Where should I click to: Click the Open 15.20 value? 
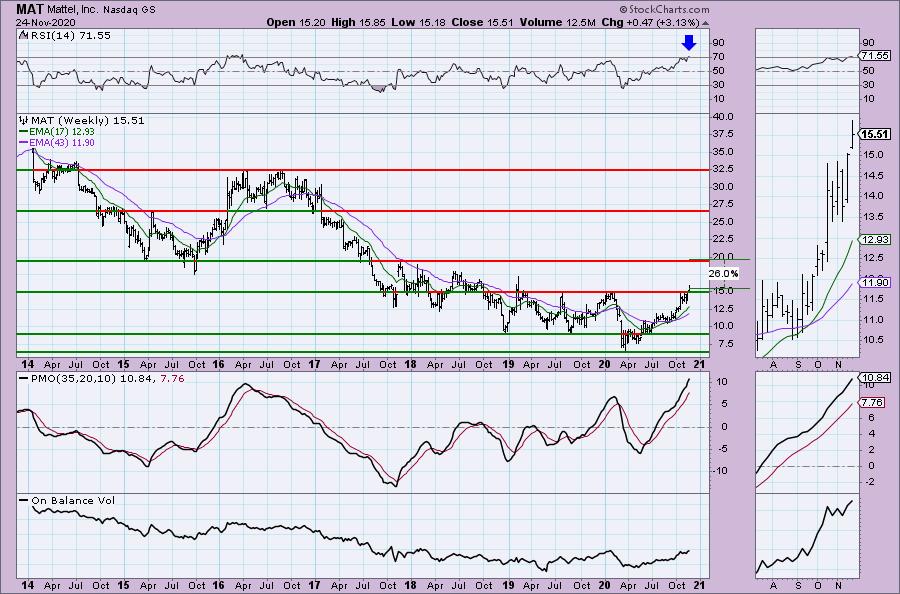296,22
